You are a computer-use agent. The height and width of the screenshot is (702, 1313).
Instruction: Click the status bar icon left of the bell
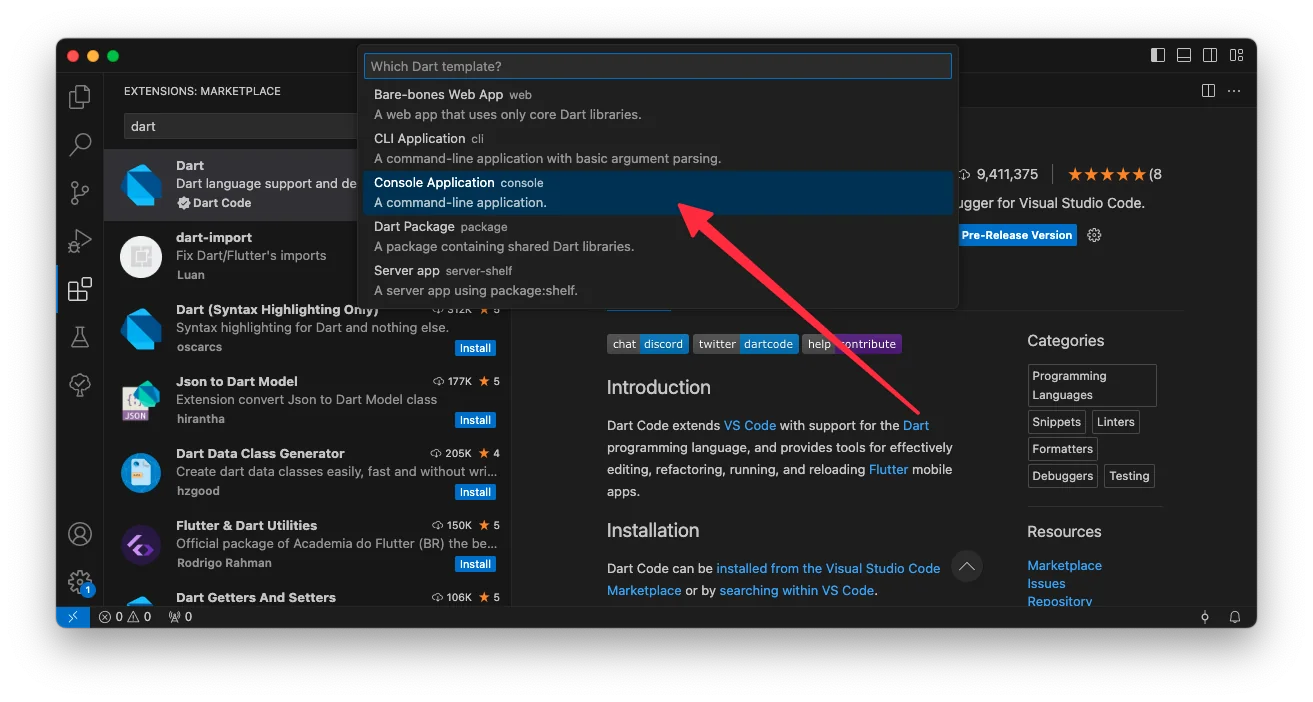click(1205, 617)
